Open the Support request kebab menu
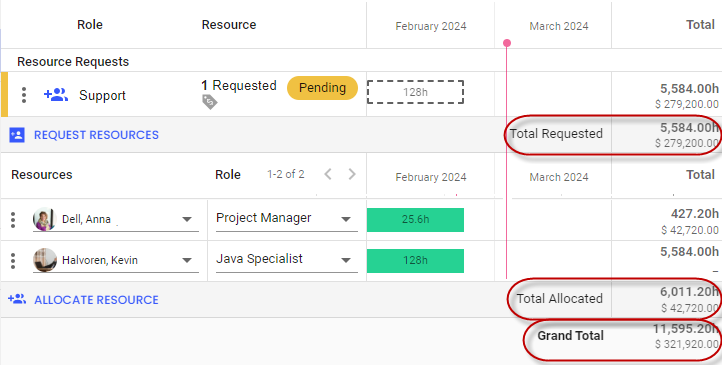722x365 pixels. (24, 95)
